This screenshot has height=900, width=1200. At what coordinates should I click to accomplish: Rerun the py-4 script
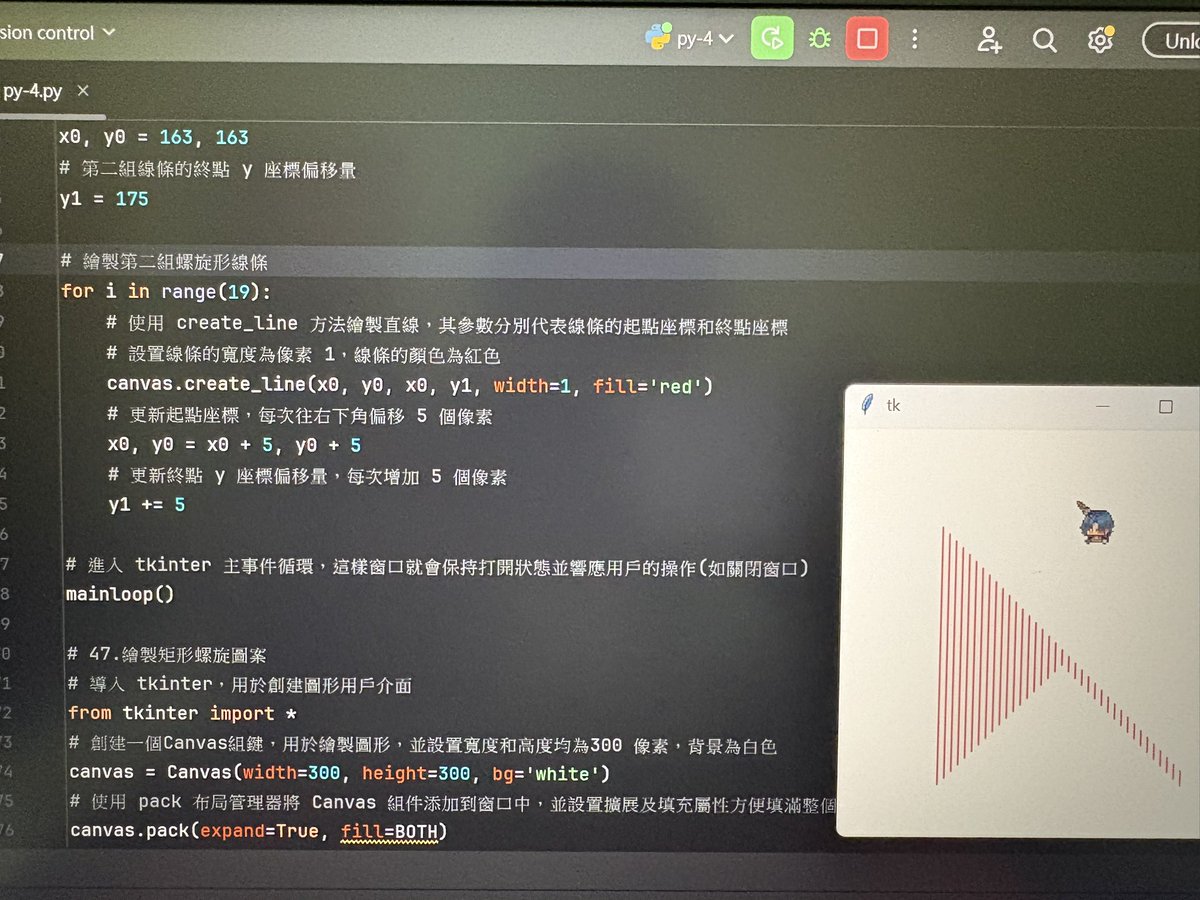pyautogui.click(x=772, y=38)
